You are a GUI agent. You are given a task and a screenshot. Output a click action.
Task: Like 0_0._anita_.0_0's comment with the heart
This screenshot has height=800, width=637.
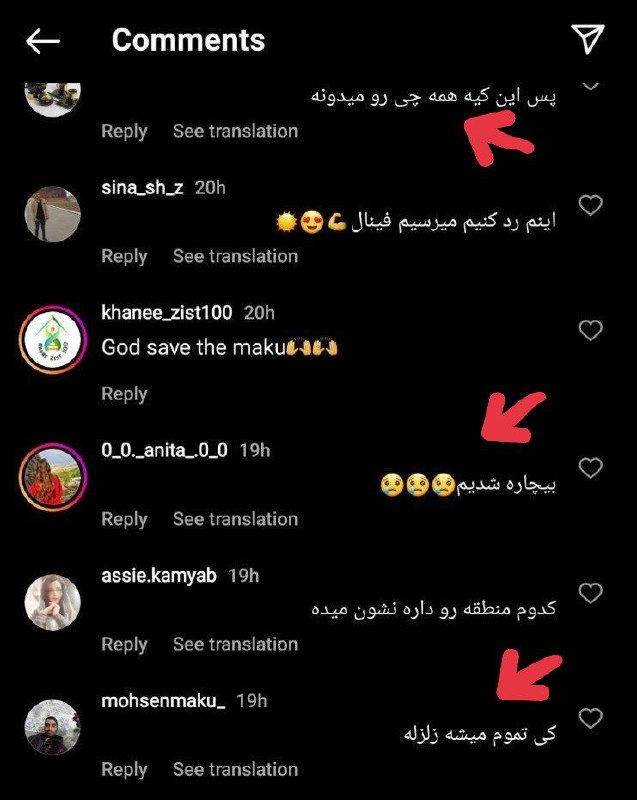591,468
